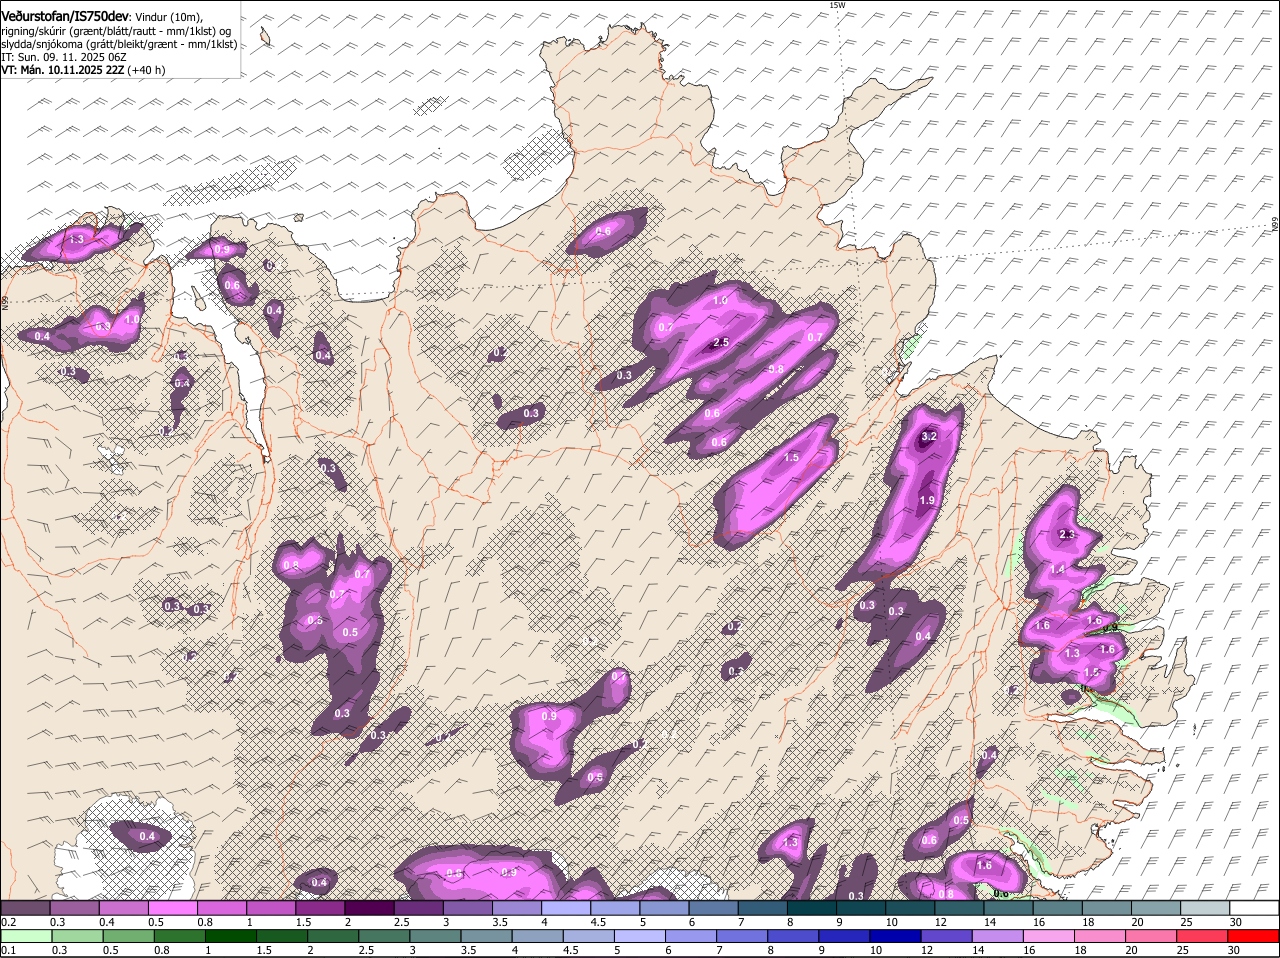The width and height of the screenshot is (1280, 958).
Task: Click the bright pink snow swatch between 0.5 and 0.8
Action: tap(173, 908)
